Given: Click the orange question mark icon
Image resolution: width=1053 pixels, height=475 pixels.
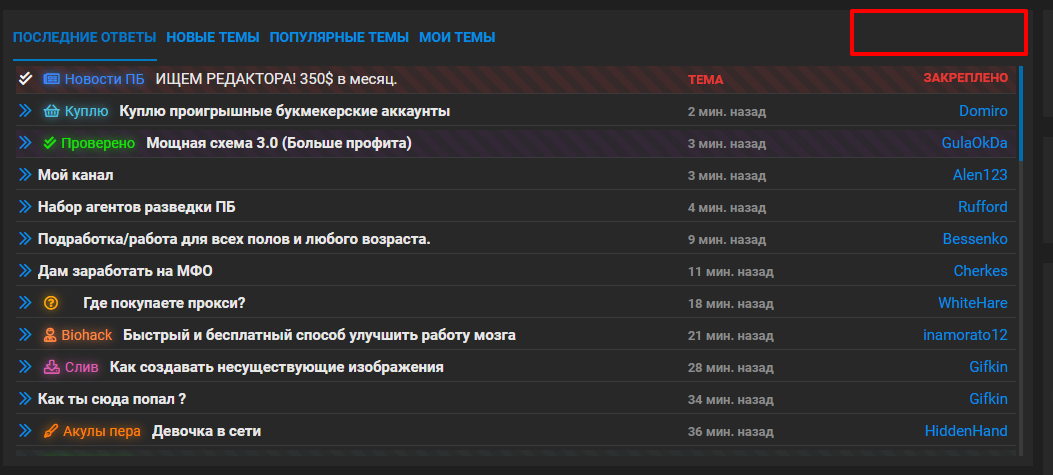Looking at the screenshot, I should pos(51,303).
